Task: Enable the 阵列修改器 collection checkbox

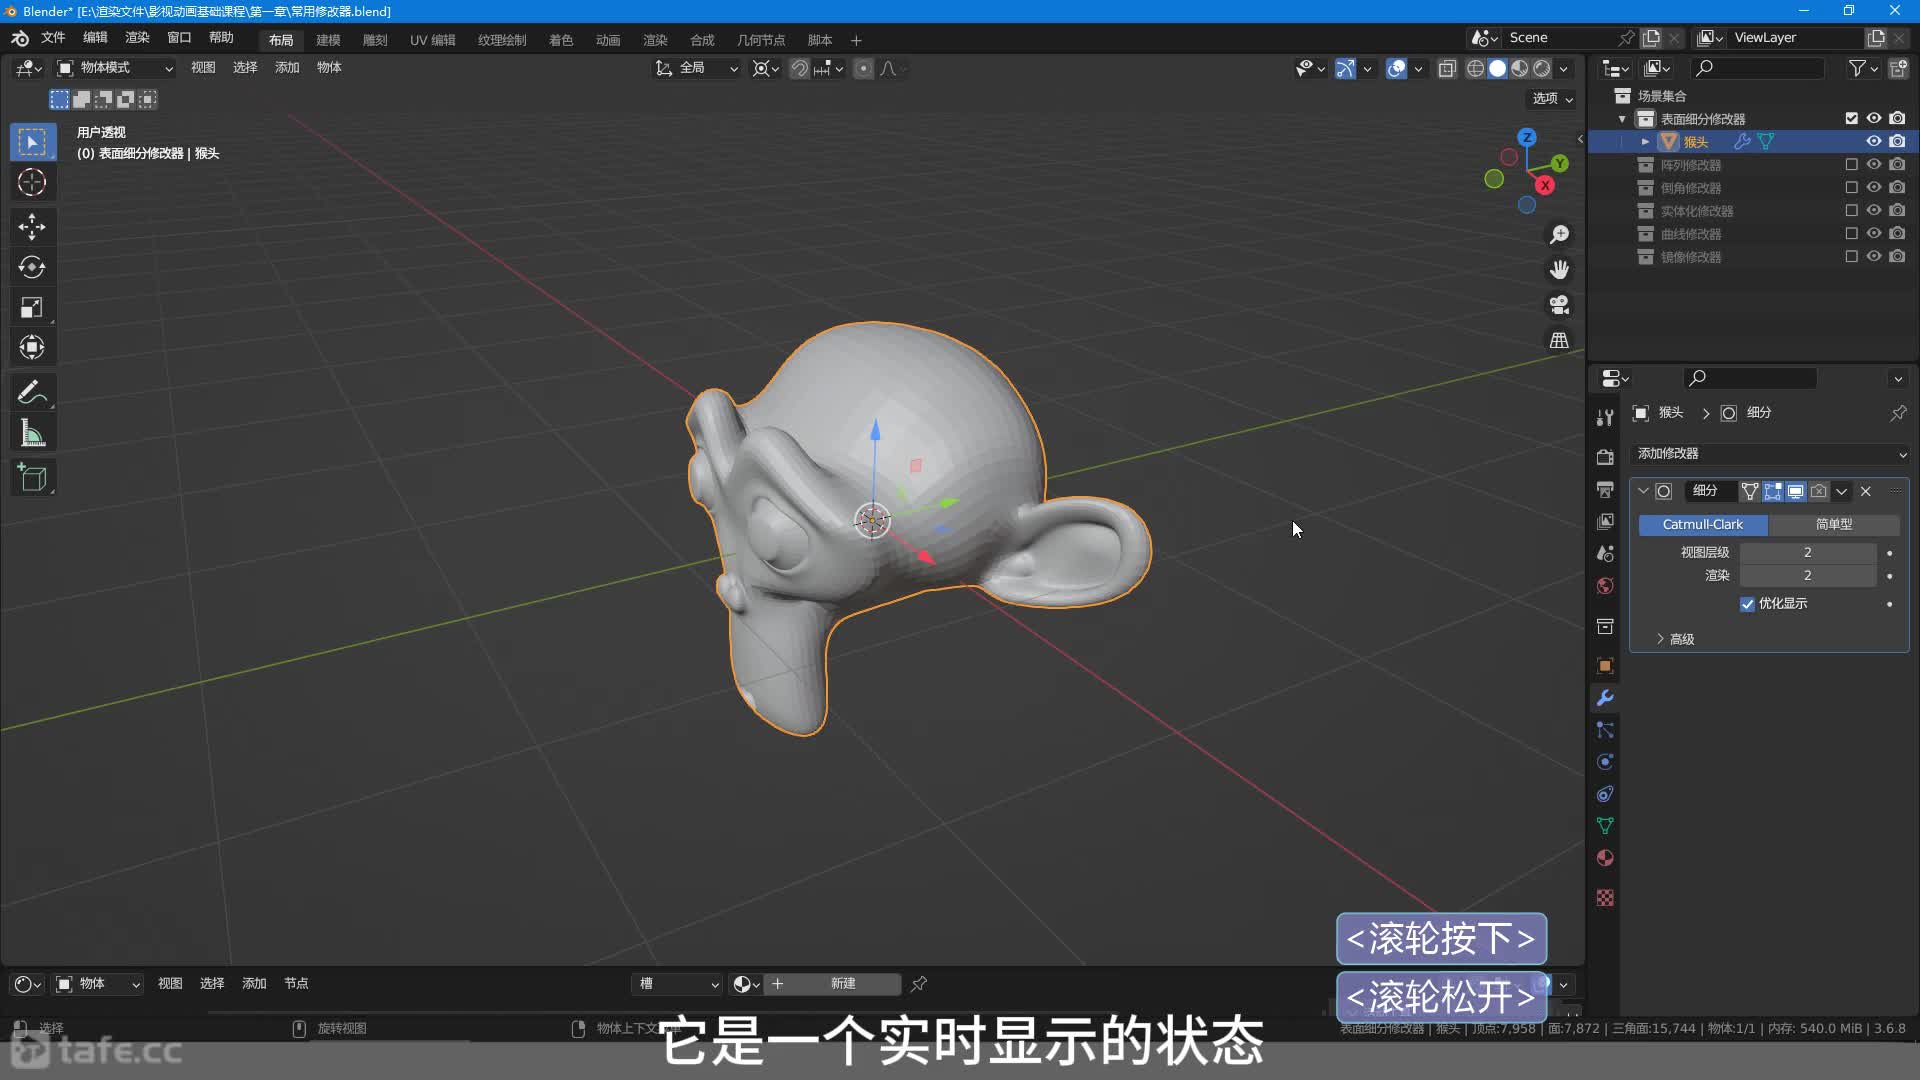Action: click(x=1851, y=164)
